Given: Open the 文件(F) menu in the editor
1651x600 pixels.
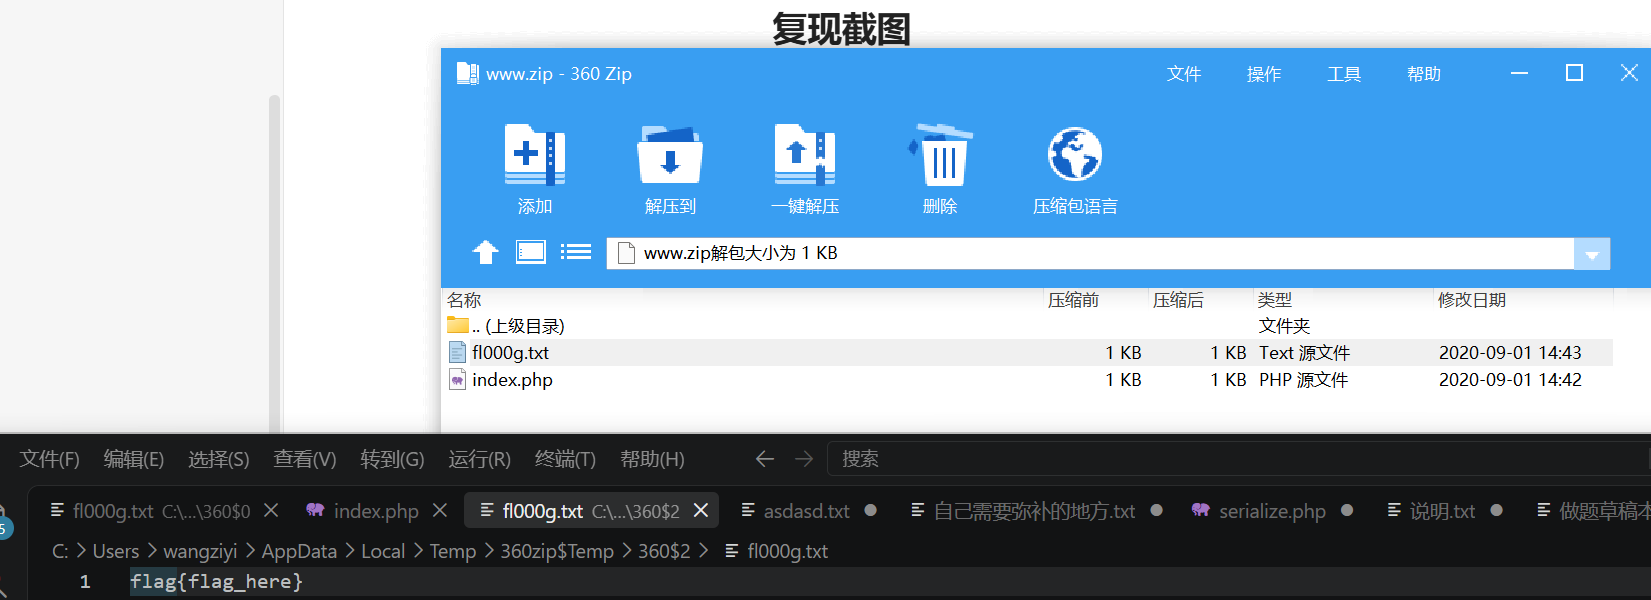Looking at the screenshot, I should [50, 459].
